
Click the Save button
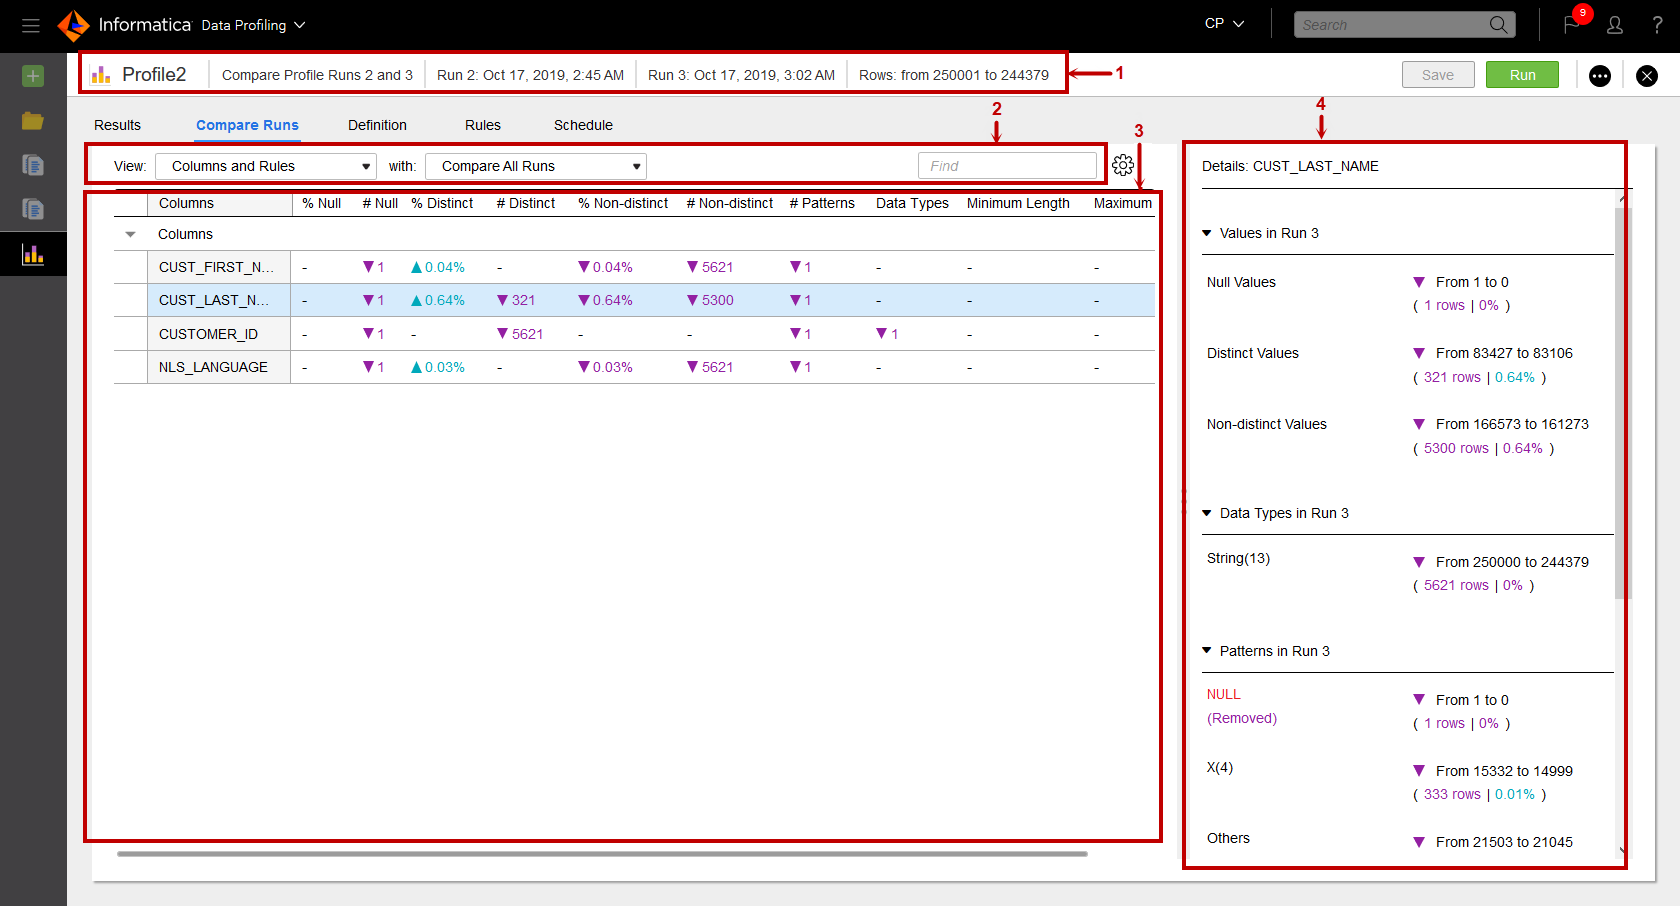[x=1438, y=75]
